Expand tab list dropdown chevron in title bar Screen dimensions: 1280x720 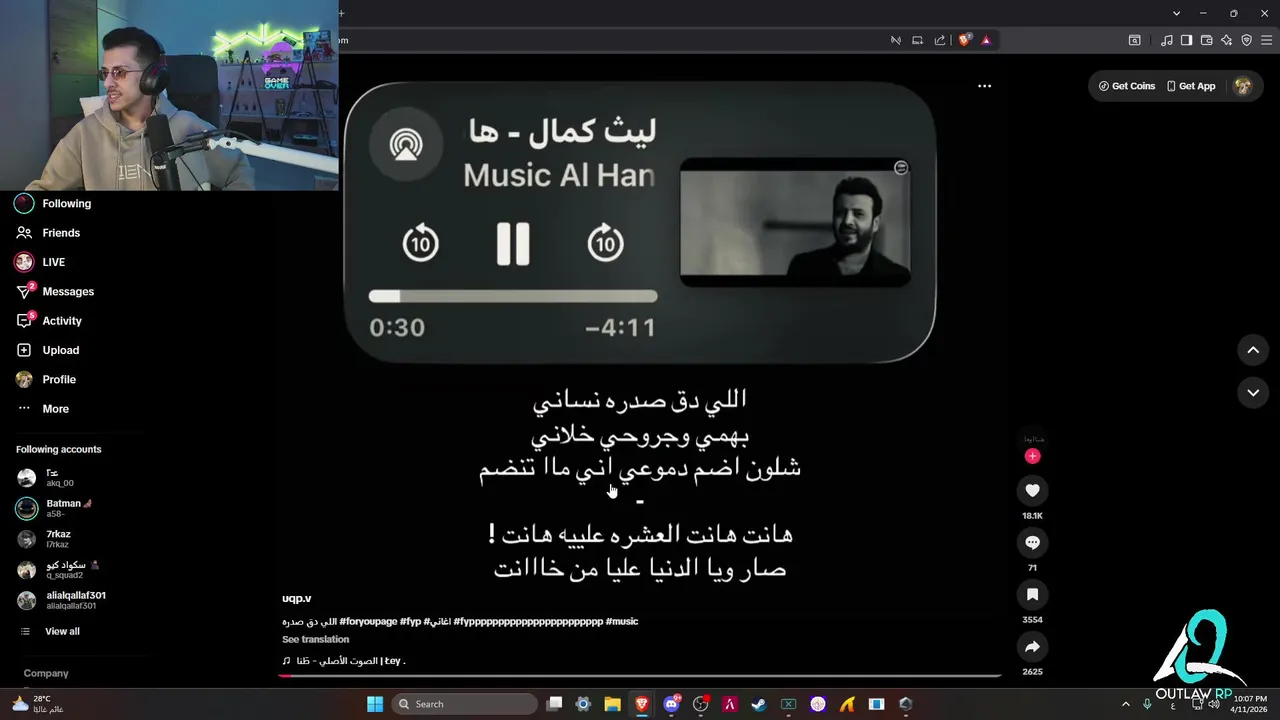pos(1176,13)
